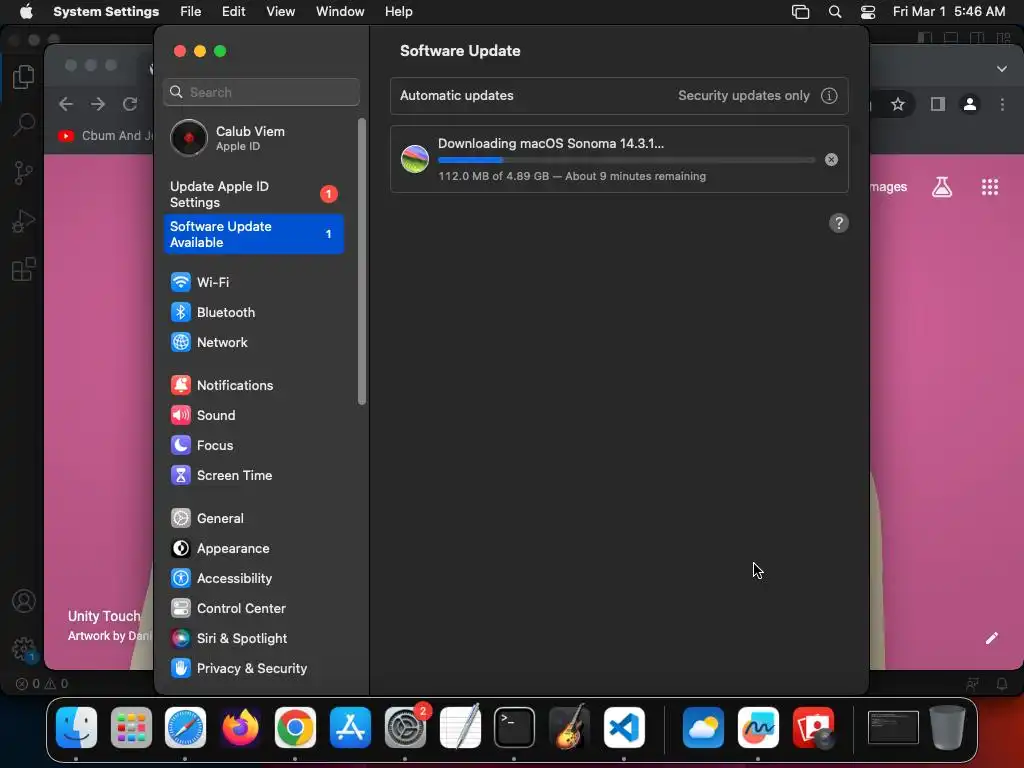Screen dimensions: 1024x768
Task: Click the sidebar scrollbar in System Settings
Action: coord(362,261)
